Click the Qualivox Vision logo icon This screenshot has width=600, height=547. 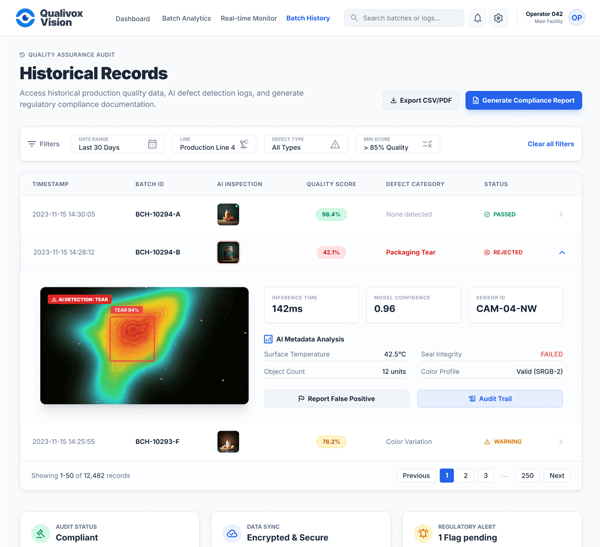[25, 18]
